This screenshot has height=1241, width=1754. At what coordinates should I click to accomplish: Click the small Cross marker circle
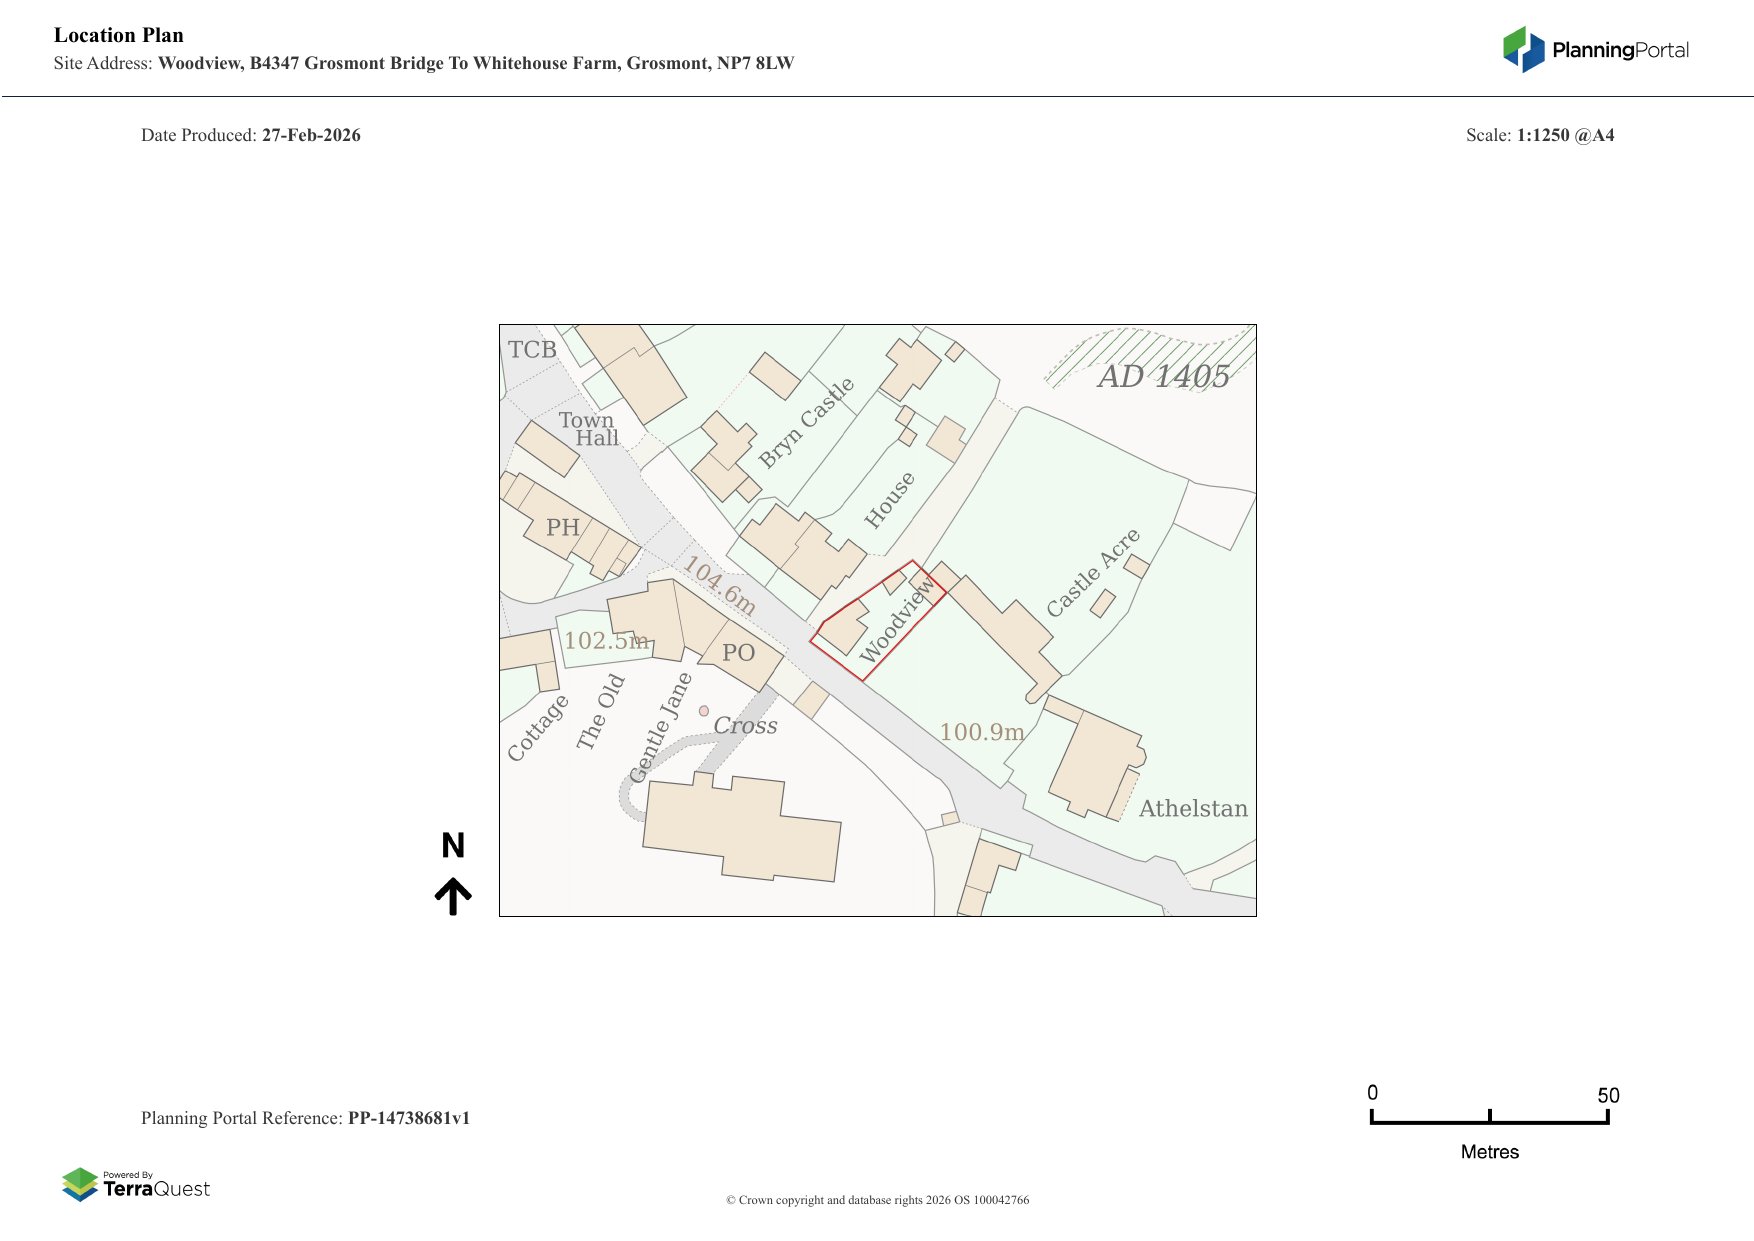point(704,711)
